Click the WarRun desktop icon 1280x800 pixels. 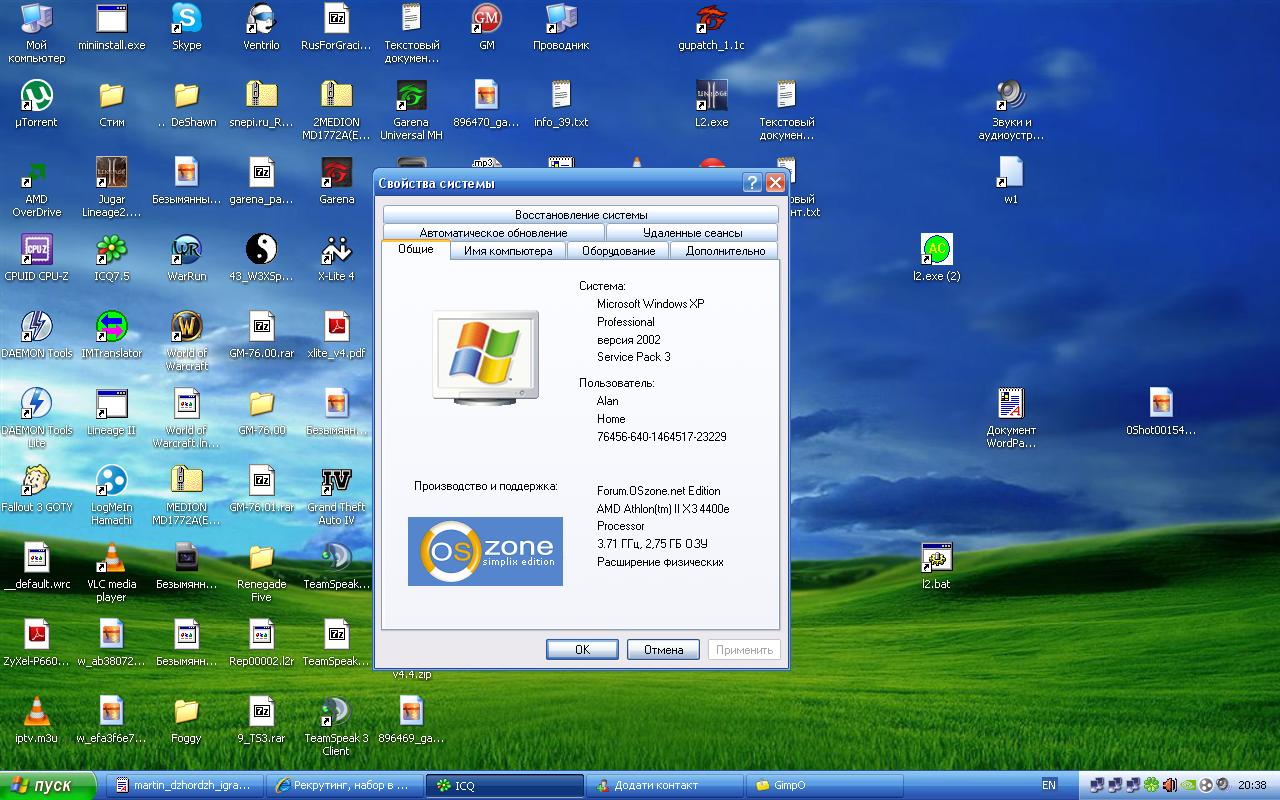[x=186, y=258]
